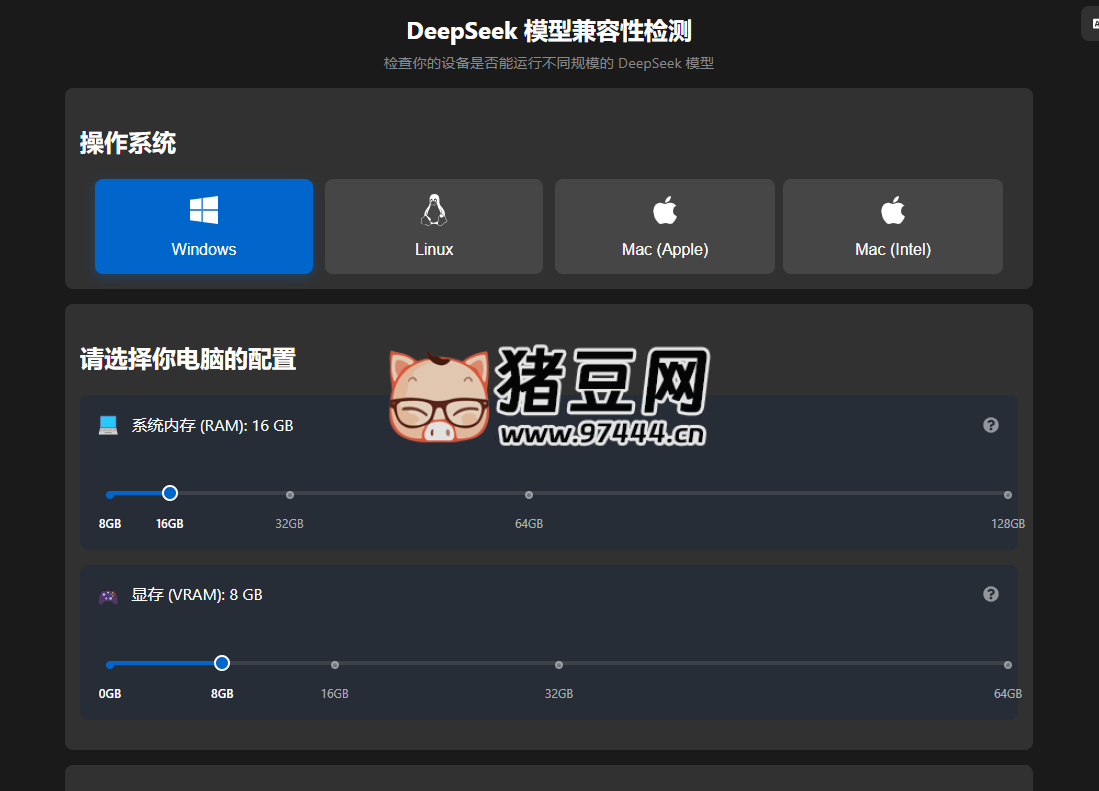Click the 32GB tick on the RAM slider
The width and height of the screenshot is (1099, 791).
click(290, 494)
